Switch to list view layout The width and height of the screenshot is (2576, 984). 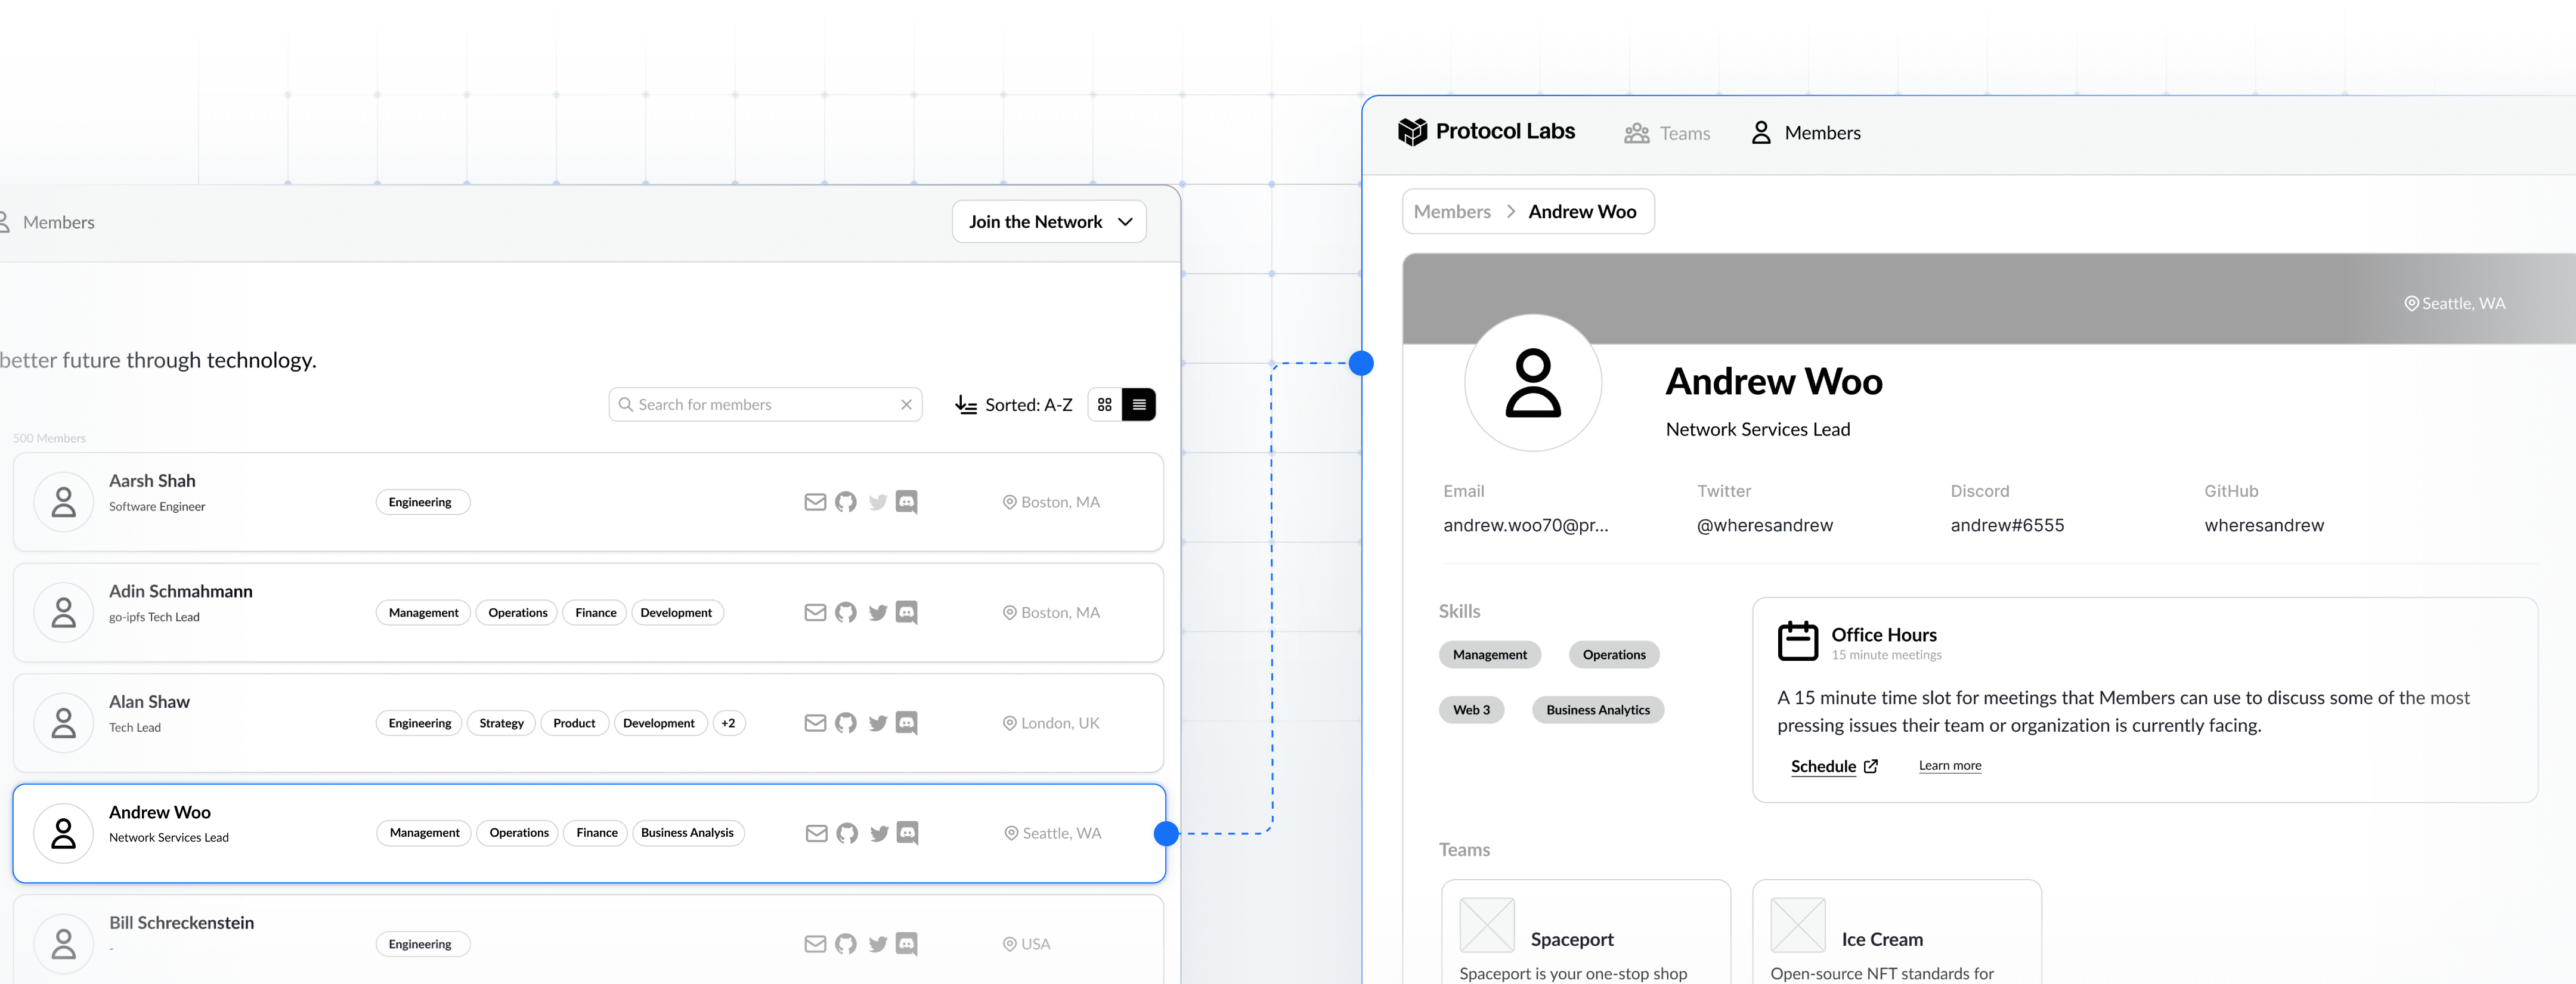1139,405
